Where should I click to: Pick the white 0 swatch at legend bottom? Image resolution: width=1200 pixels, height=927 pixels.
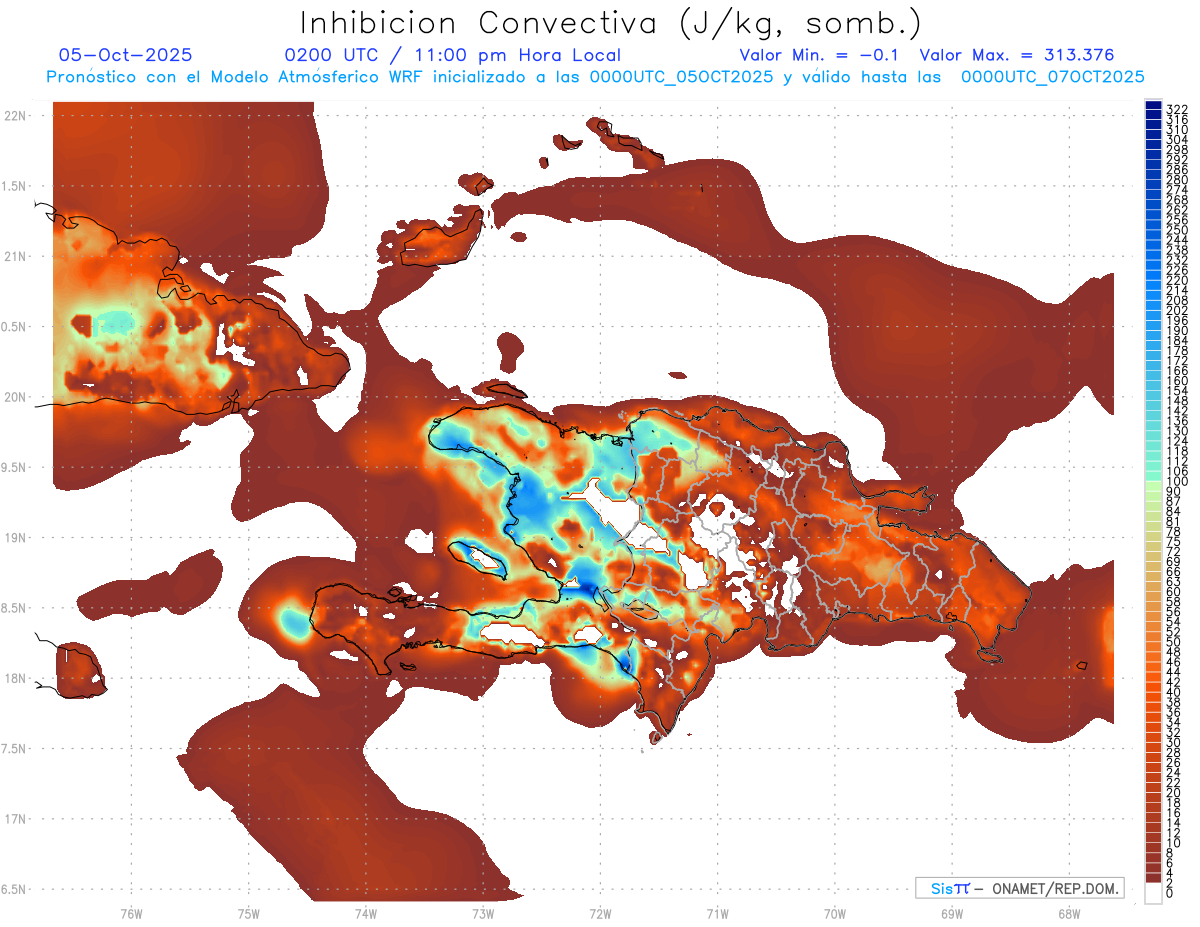tap(1153, 893)
